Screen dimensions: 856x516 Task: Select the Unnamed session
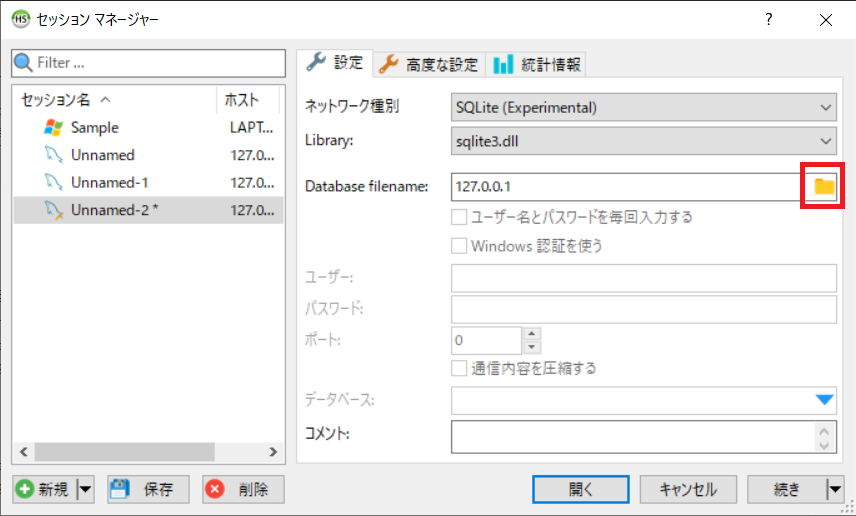tap(148, 155)
